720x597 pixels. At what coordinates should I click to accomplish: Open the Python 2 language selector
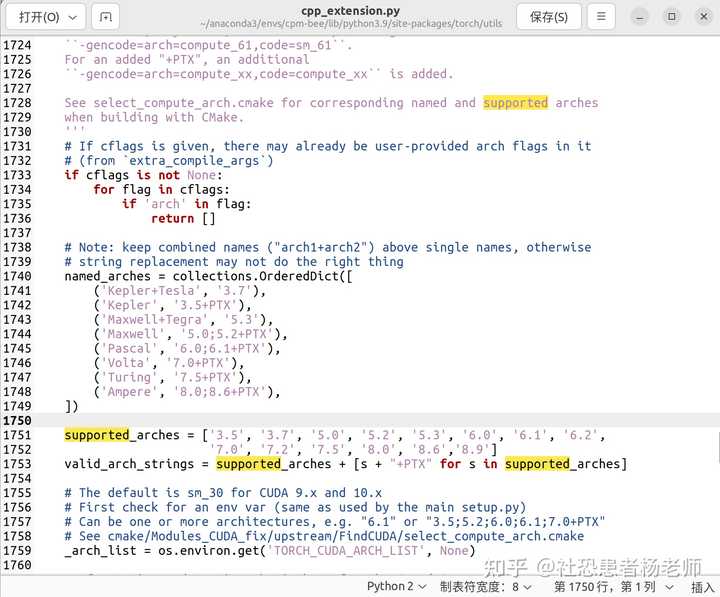point(396,586)
